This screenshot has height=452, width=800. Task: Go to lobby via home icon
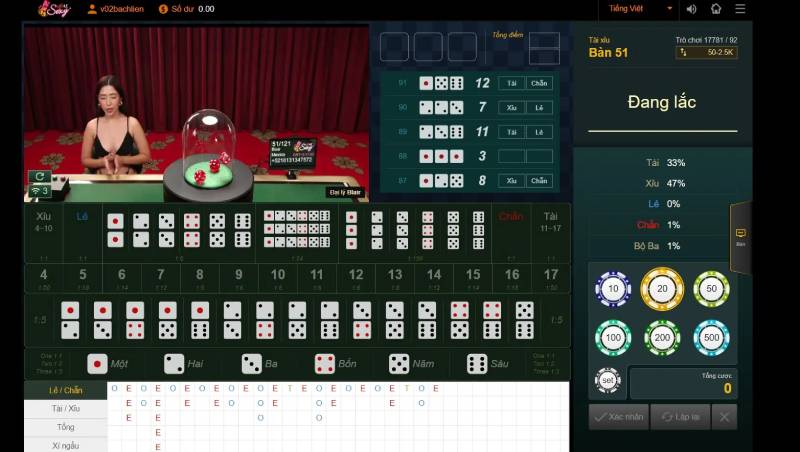pyautogui.click(x=716, y=9)
